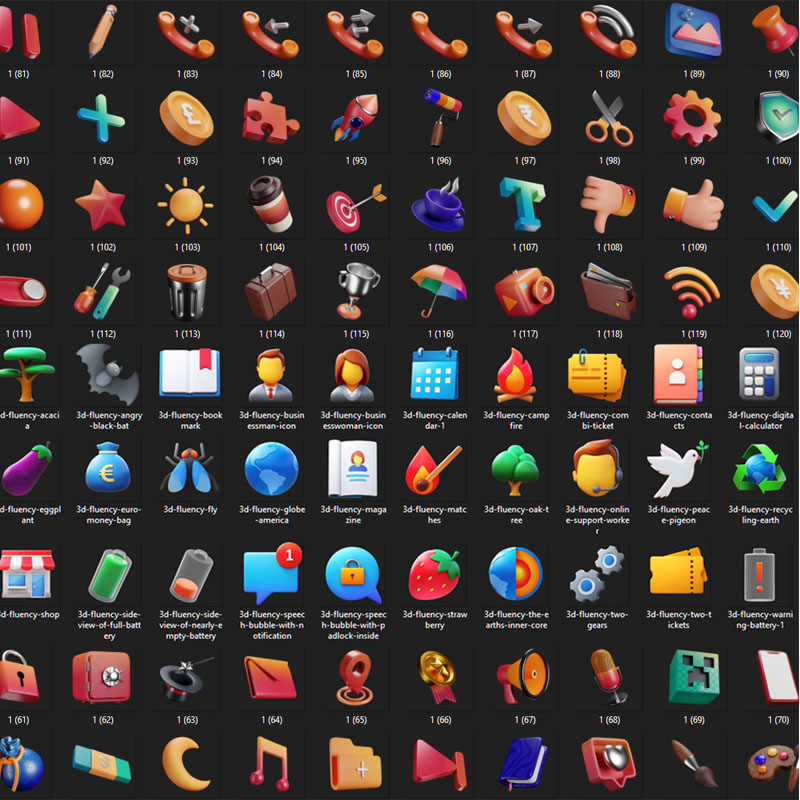
Task: Select the sun icon 1 (103)
Action: pos(186,205)
